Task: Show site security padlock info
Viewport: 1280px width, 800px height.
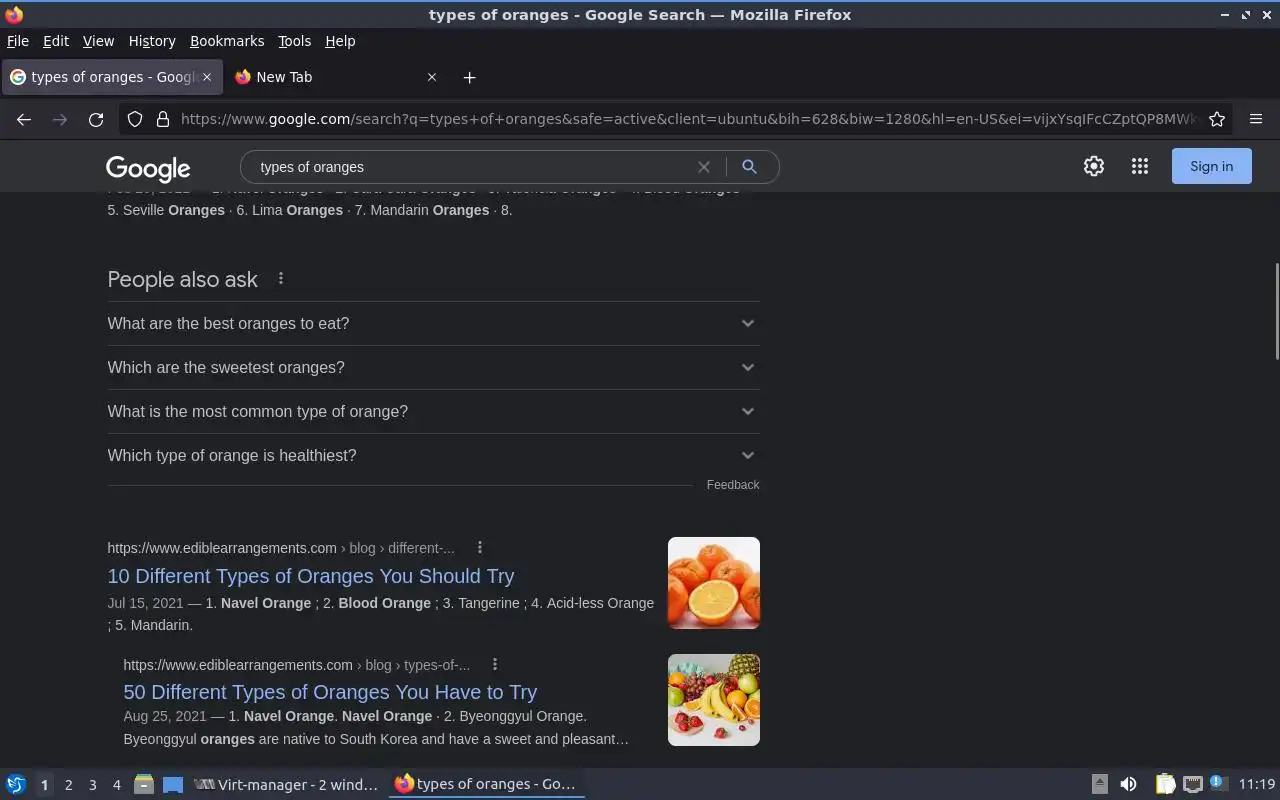Action: 163,119
